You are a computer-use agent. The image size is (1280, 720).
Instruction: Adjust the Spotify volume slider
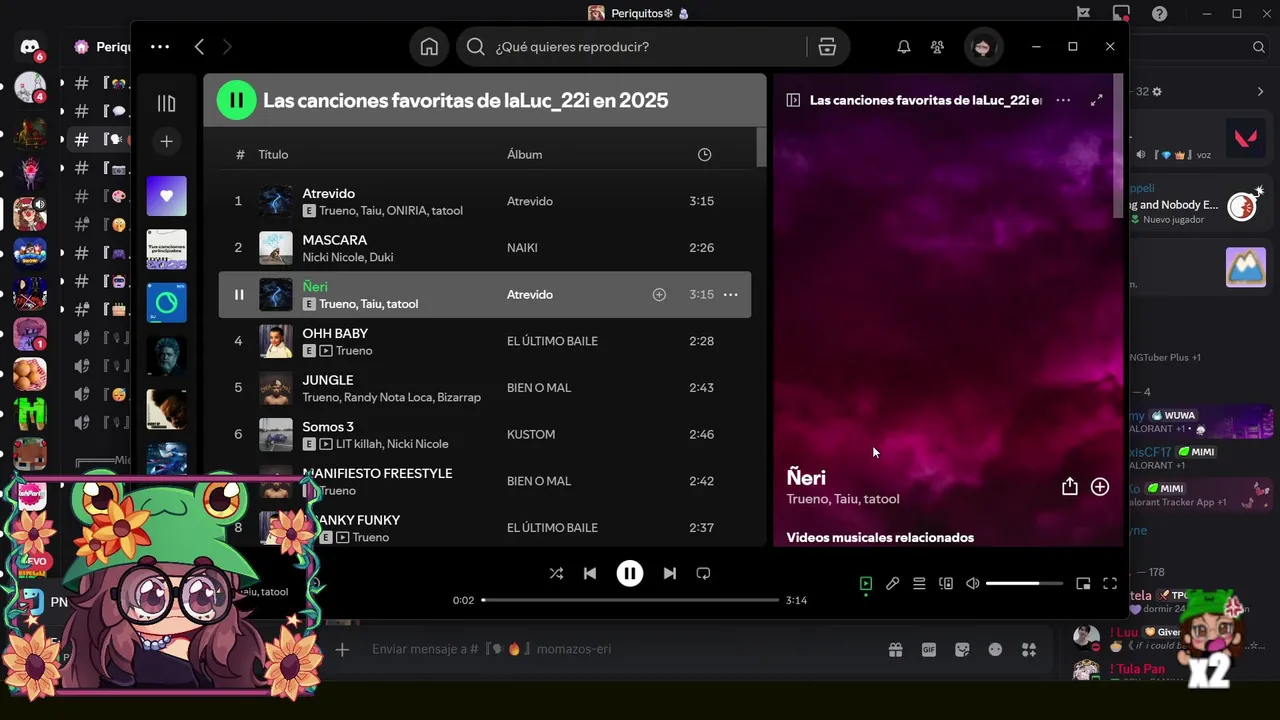tap(1025, 583)
